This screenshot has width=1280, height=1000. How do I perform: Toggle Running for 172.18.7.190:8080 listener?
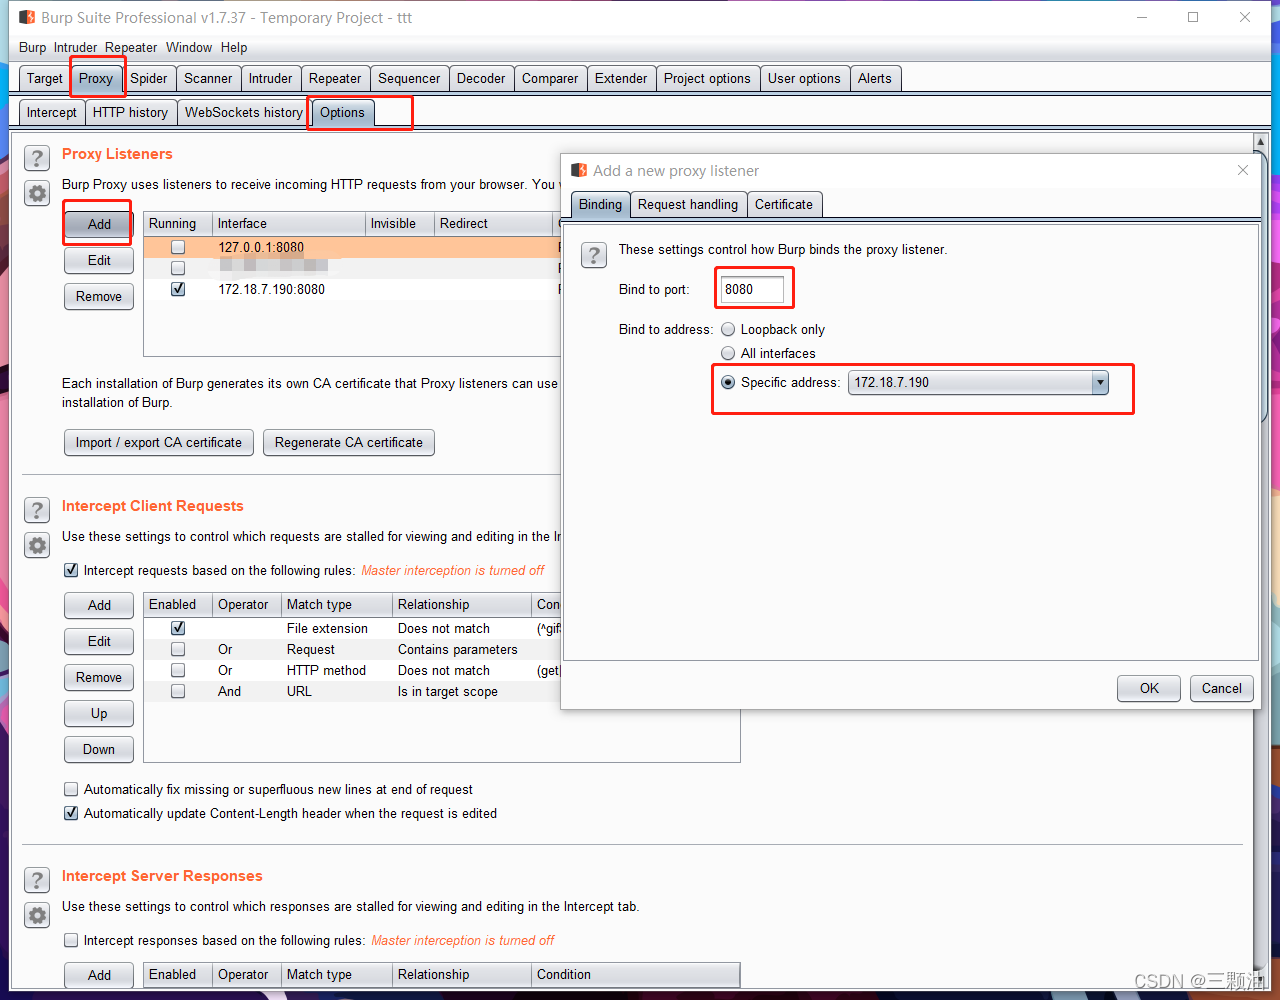pos(178,289)
